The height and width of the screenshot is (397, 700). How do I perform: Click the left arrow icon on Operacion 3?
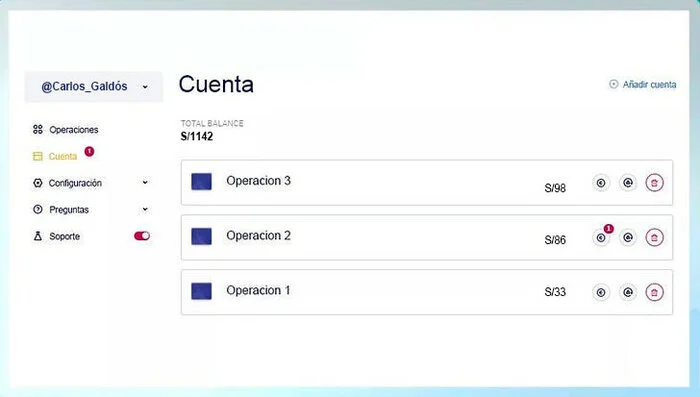click(x=601, y=183)
